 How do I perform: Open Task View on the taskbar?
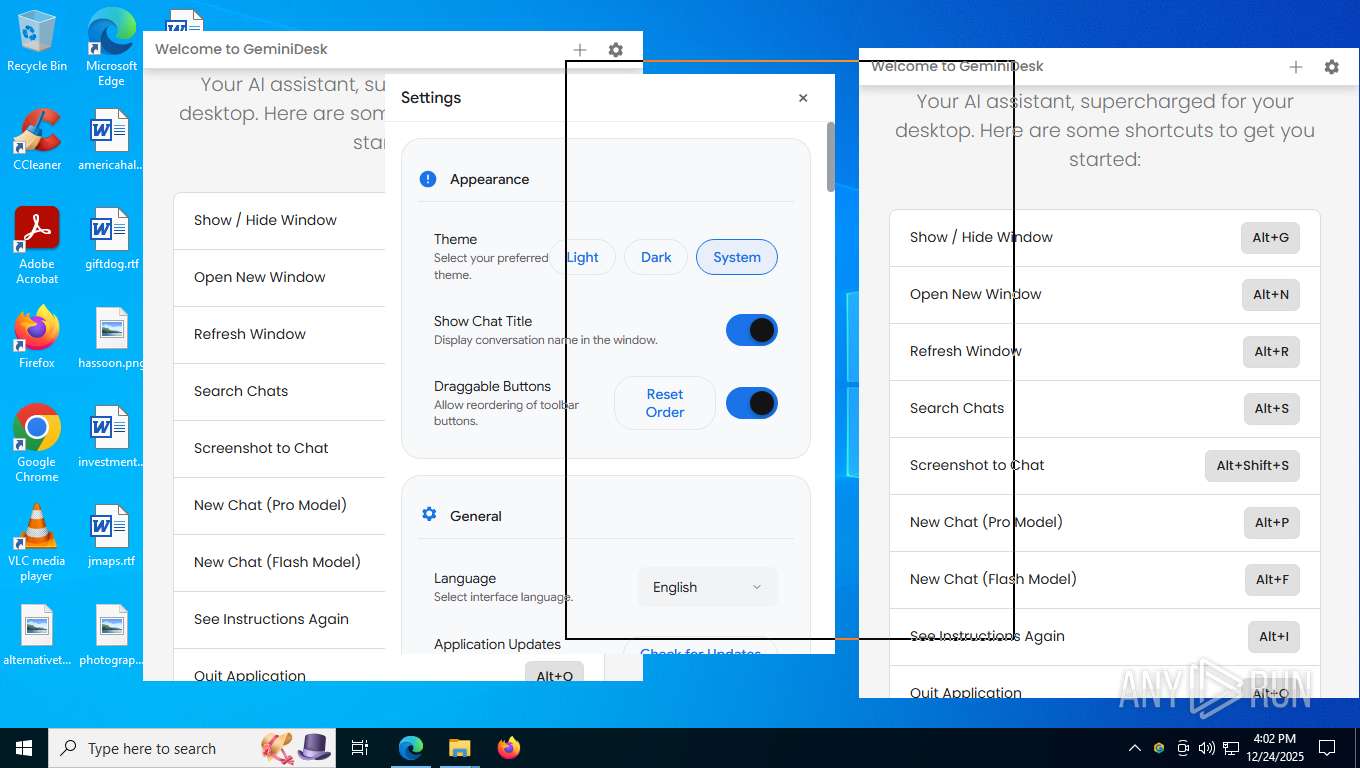click(x=360, y=748)
